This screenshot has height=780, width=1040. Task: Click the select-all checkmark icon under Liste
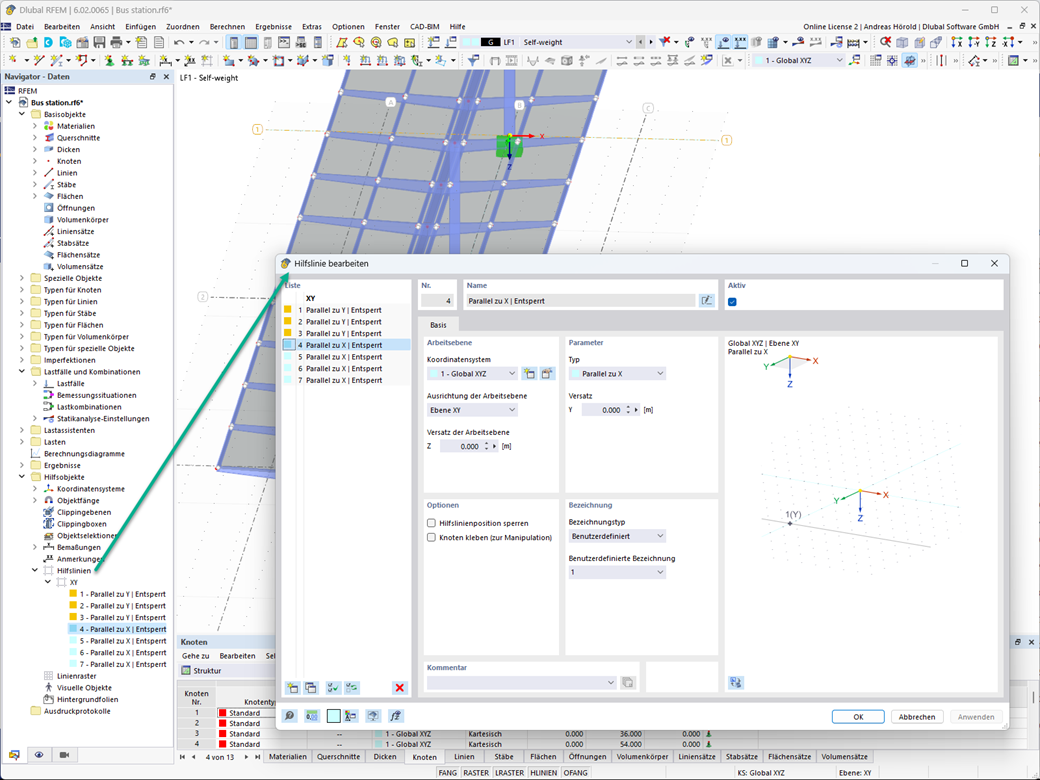333,688
